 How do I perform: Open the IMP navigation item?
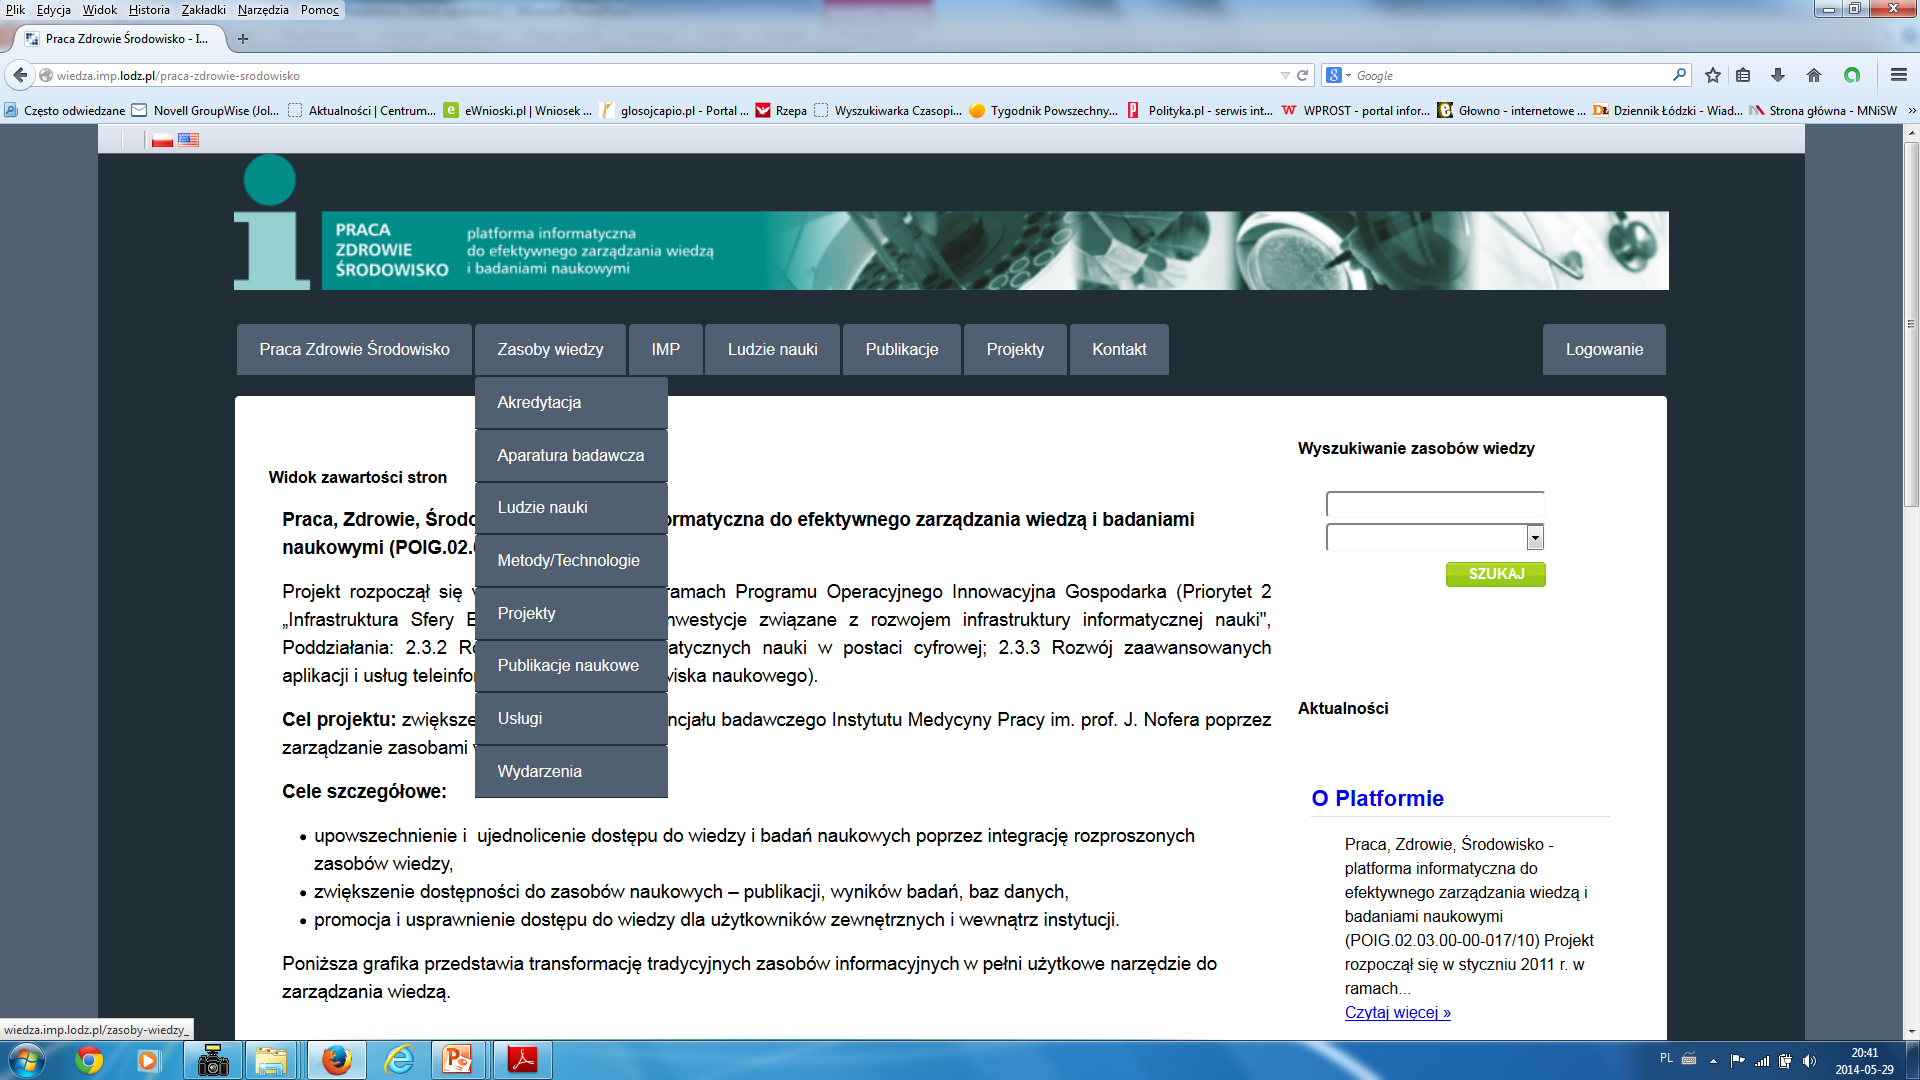665,349
